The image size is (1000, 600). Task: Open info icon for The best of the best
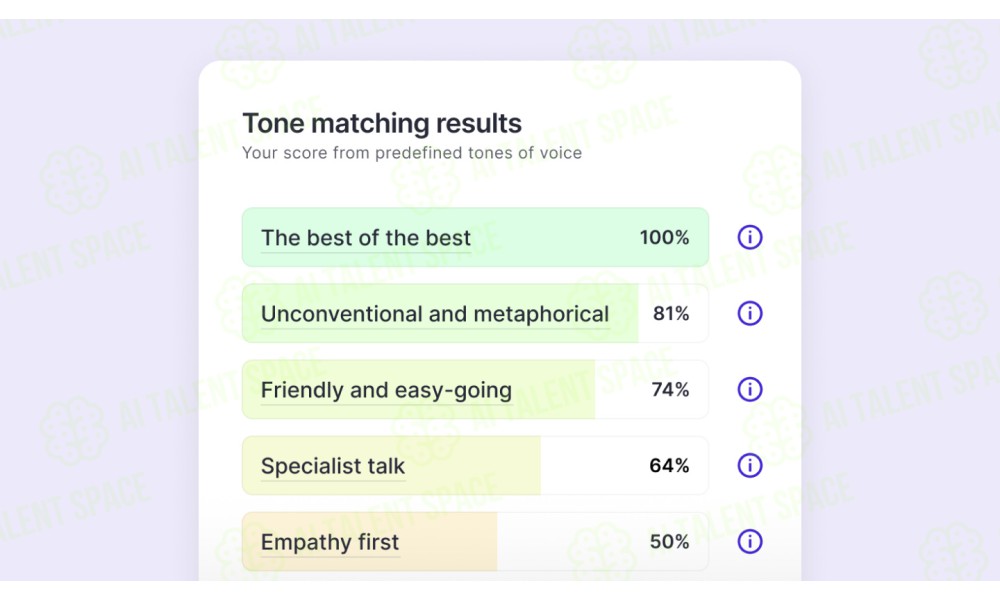pos(750,237)
